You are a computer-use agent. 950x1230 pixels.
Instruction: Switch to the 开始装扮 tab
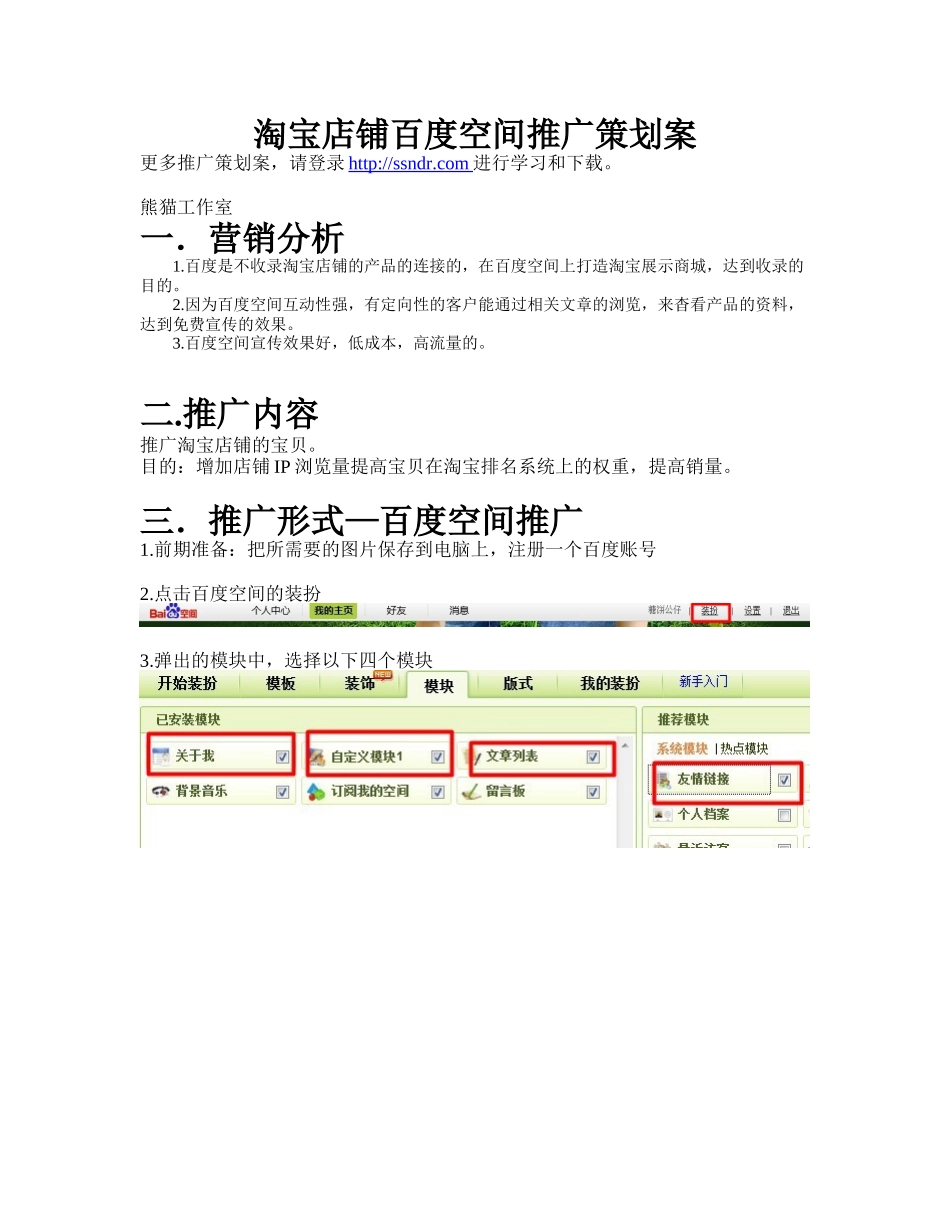click(187, 684)
